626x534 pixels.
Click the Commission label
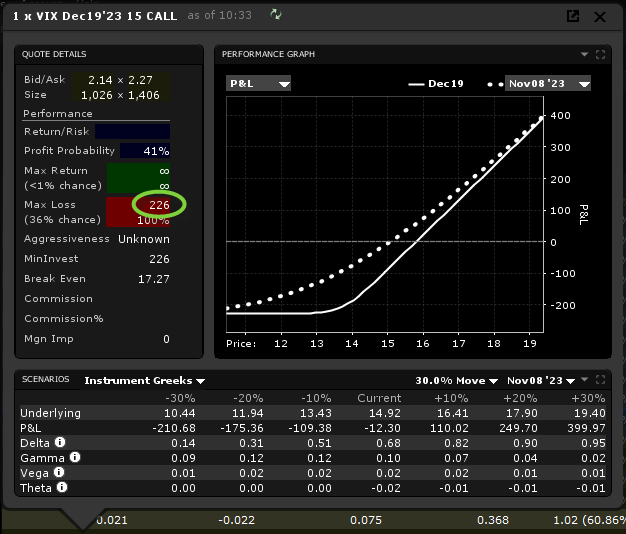tap(58, 299)
